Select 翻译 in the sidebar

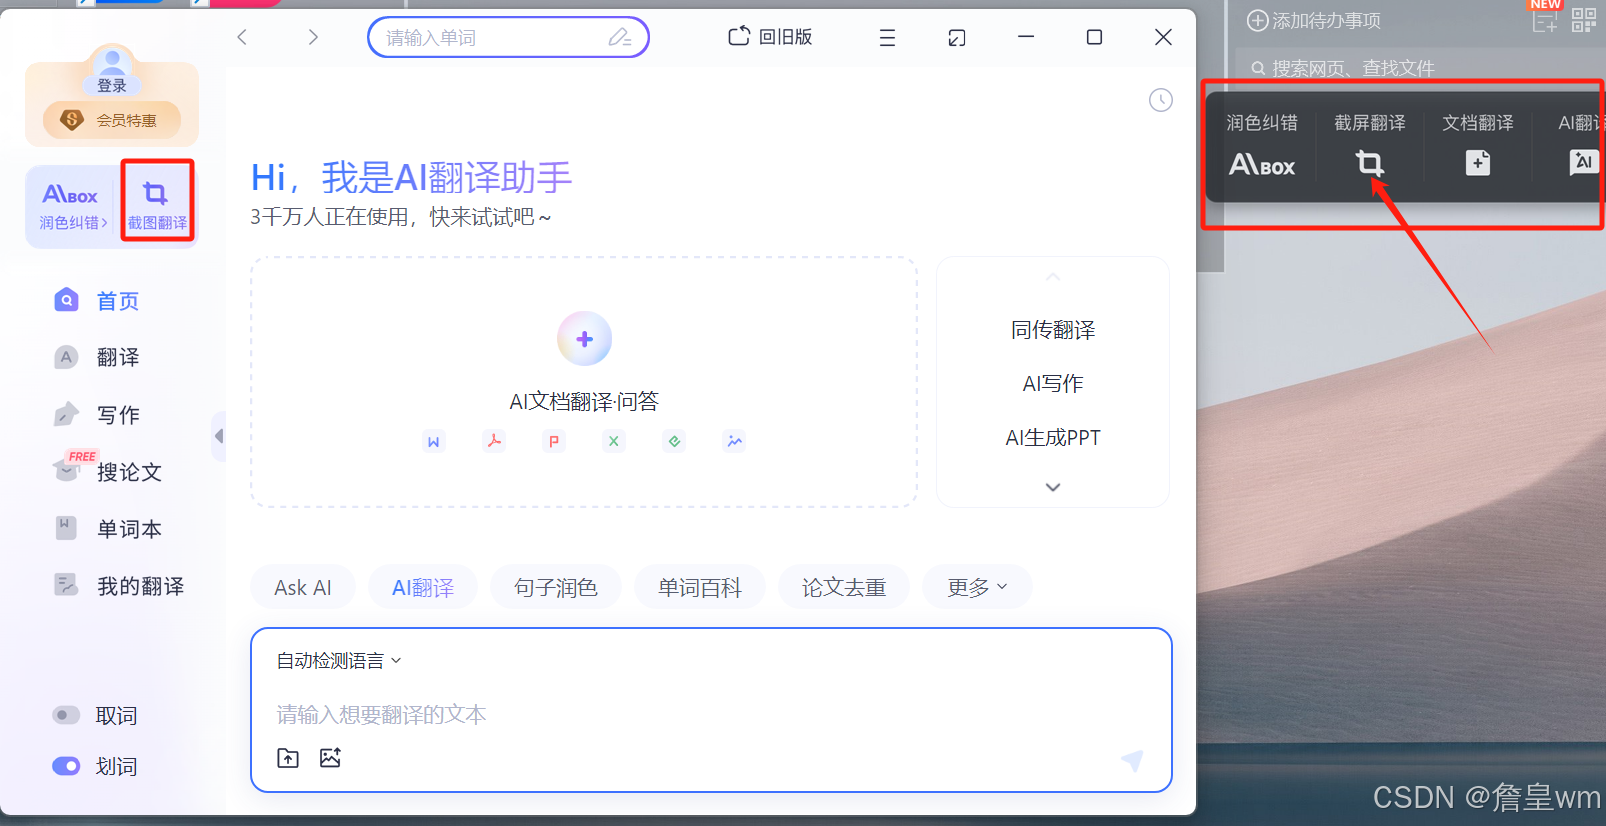pyautogui.click(x=98, y=357)
